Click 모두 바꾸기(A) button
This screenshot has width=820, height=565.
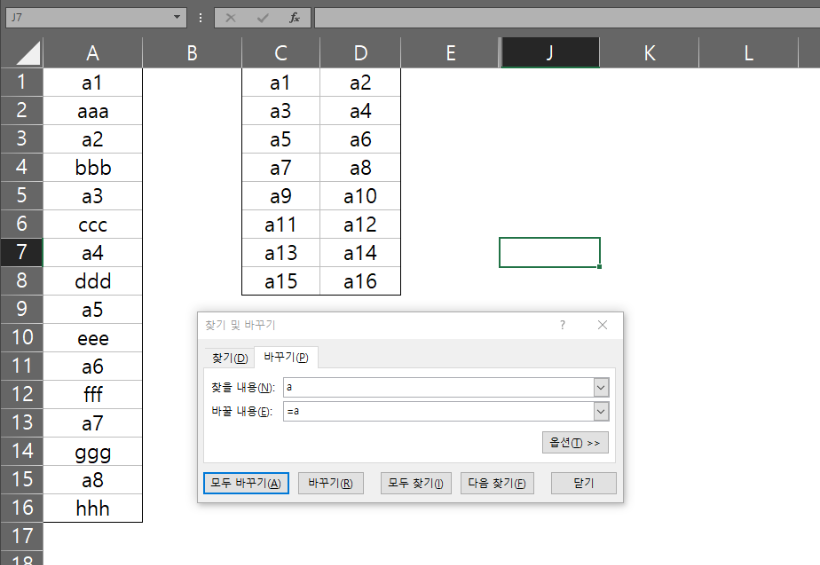246,483
